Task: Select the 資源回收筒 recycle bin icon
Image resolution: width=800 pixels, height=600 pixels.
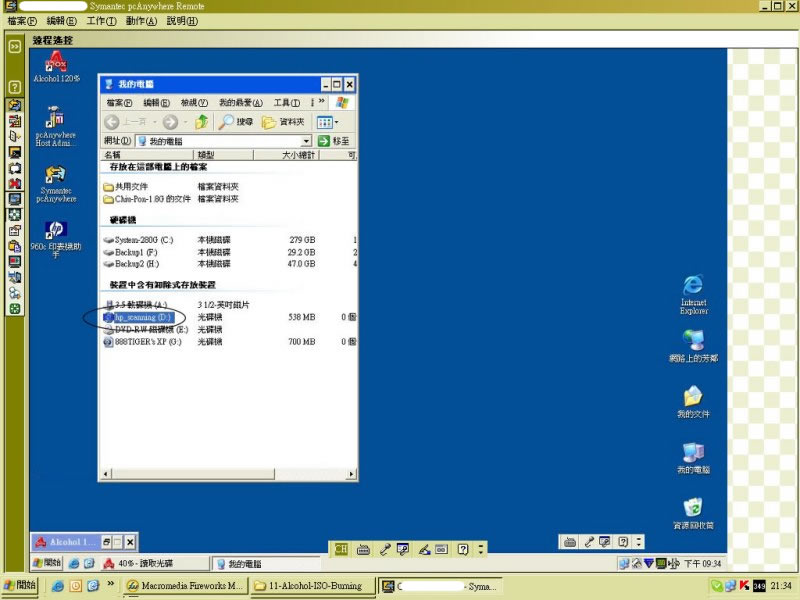Action: pos(693,513)
